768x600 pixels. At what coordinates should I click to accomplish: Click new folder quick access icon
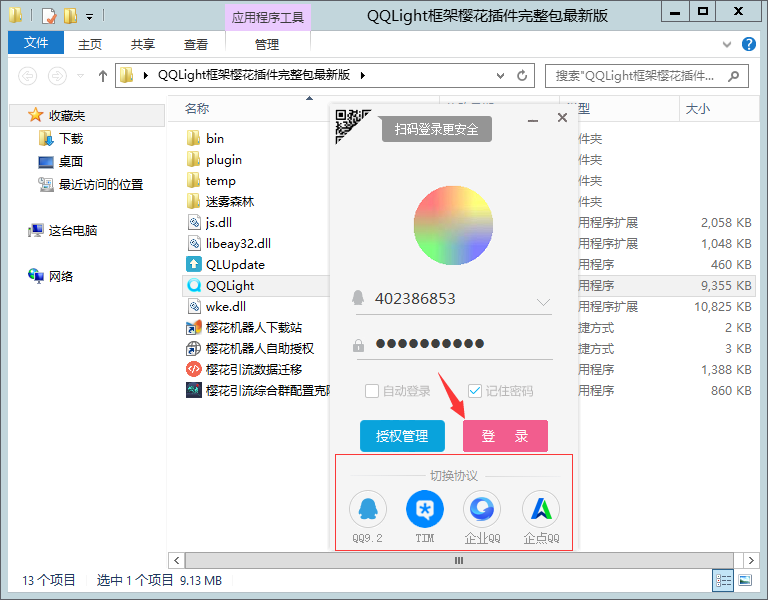coord(71,16)
